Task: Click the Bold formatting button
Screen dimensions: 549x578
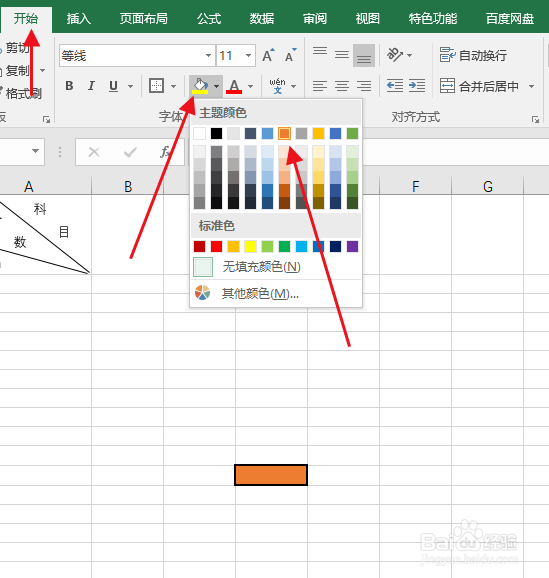Action: pos(69,86)
